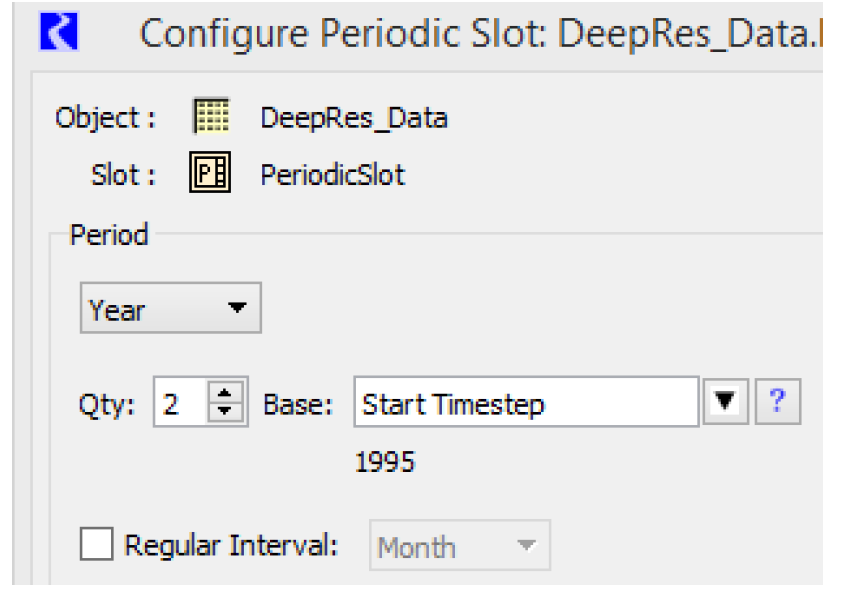Enable the Regular Interval checkbox

97,546
